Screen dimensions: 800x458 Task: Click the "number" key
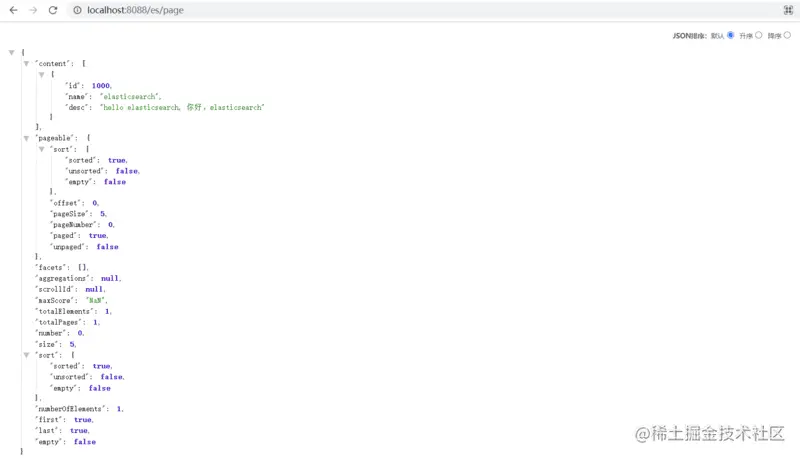click(x=52, y=333)
